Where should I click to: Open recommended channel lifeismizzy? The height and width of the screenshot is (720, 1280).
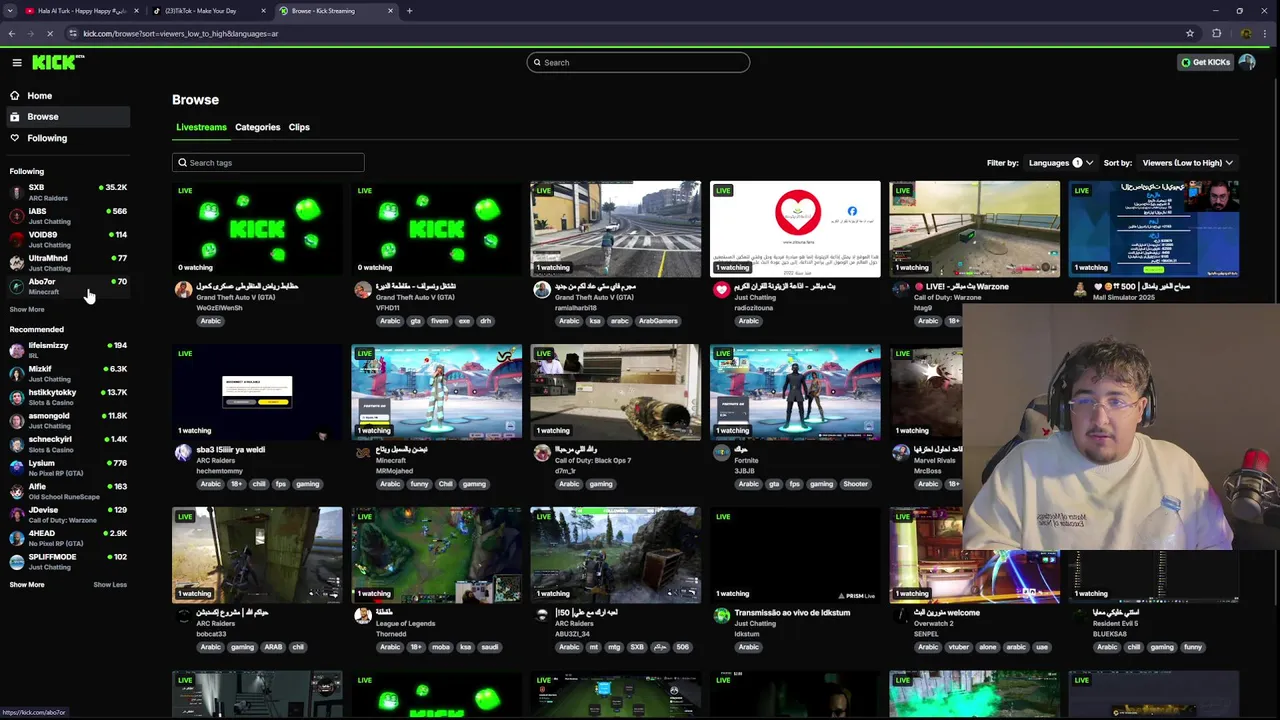coord(68,350)
